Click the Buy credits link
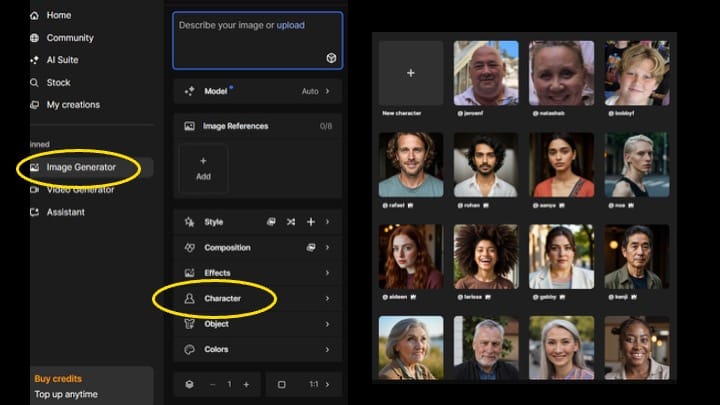Viewport: 720px width, 405px height. (58, 379)
